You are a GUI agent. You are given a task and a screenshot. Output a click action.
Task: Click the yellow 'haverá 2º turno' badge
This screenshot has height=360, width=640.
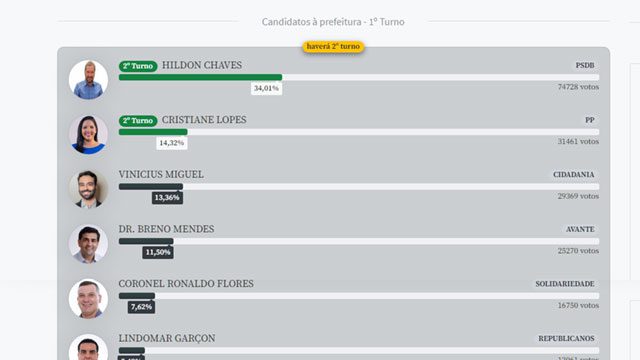coord(333,47)
